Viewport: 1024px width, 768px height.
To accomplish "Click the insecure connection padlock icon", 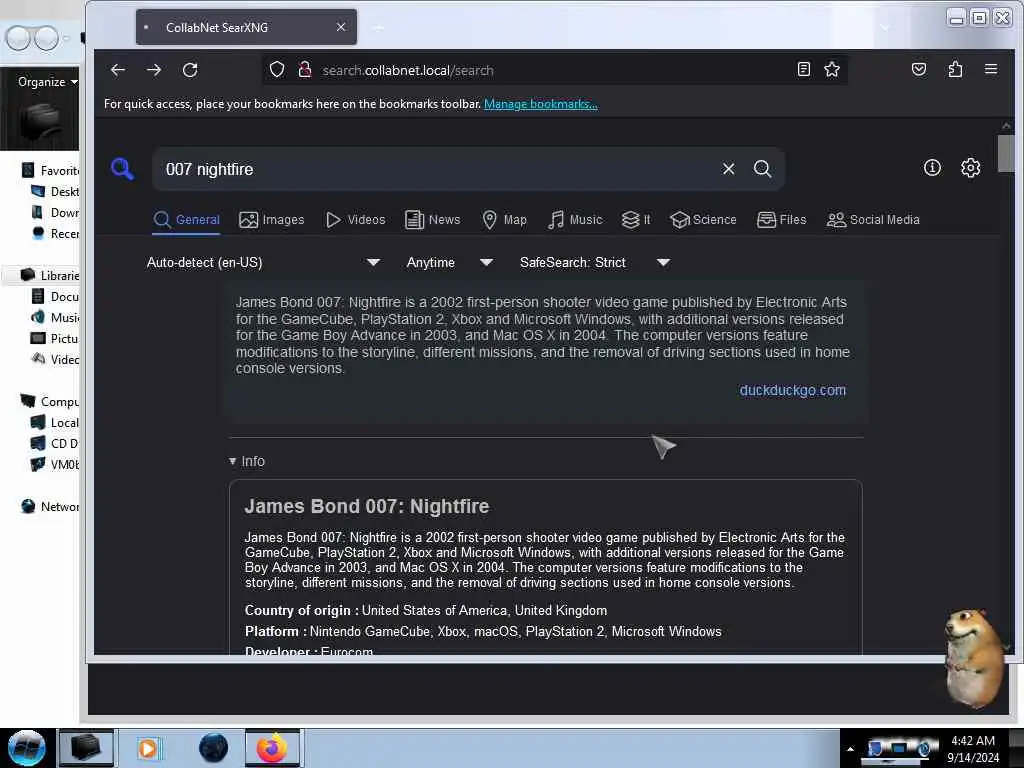I will pyautogui.click(x=305, y=70).
